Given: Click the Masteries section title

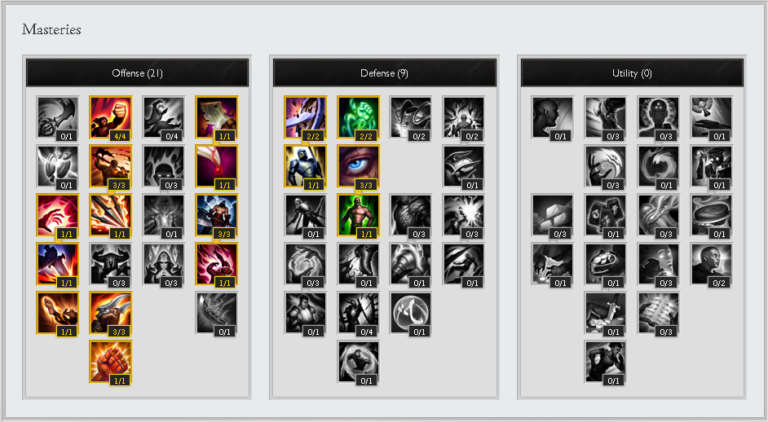Looking at the screenshot, I should [51, 29].
